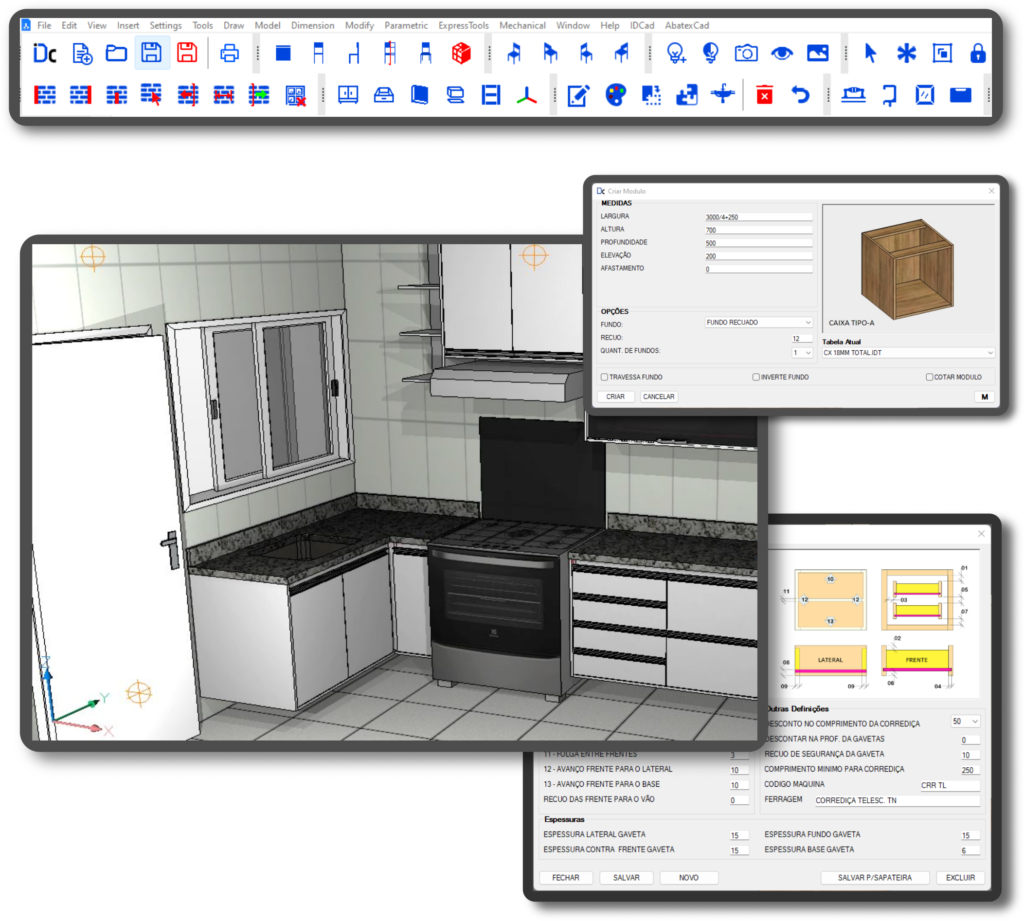Click the SALVAR button
Viewport: 1024px width, 921px height.
tap(626, 878)
